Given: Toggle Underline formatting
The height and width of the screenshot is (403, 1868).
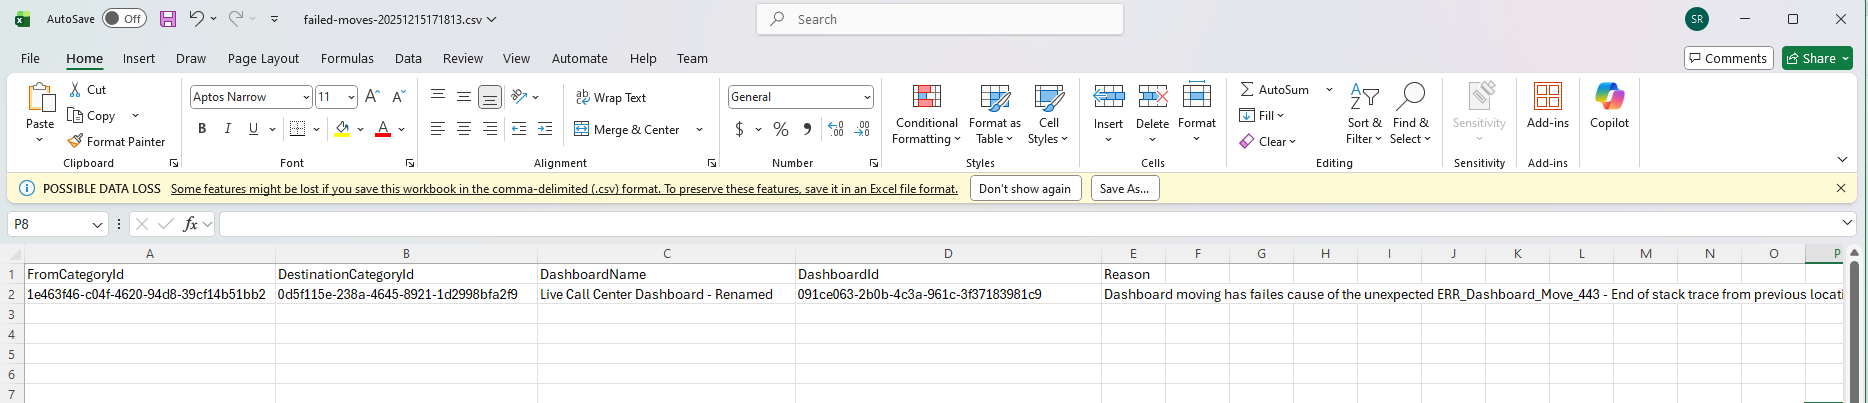Looking at the screenshot, I should click(253, 129).
